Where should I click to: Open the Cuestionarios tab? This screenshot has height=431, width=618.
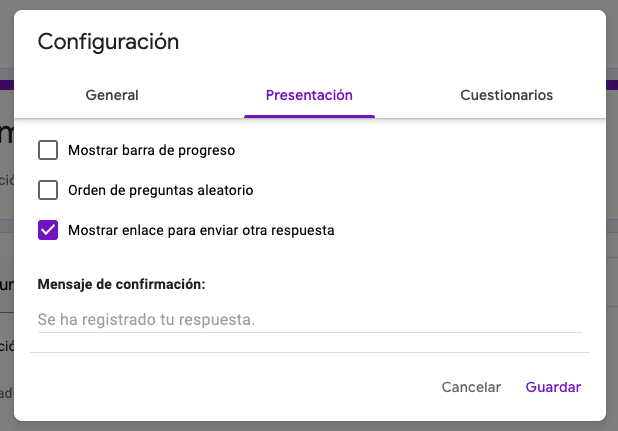[506, 95]
